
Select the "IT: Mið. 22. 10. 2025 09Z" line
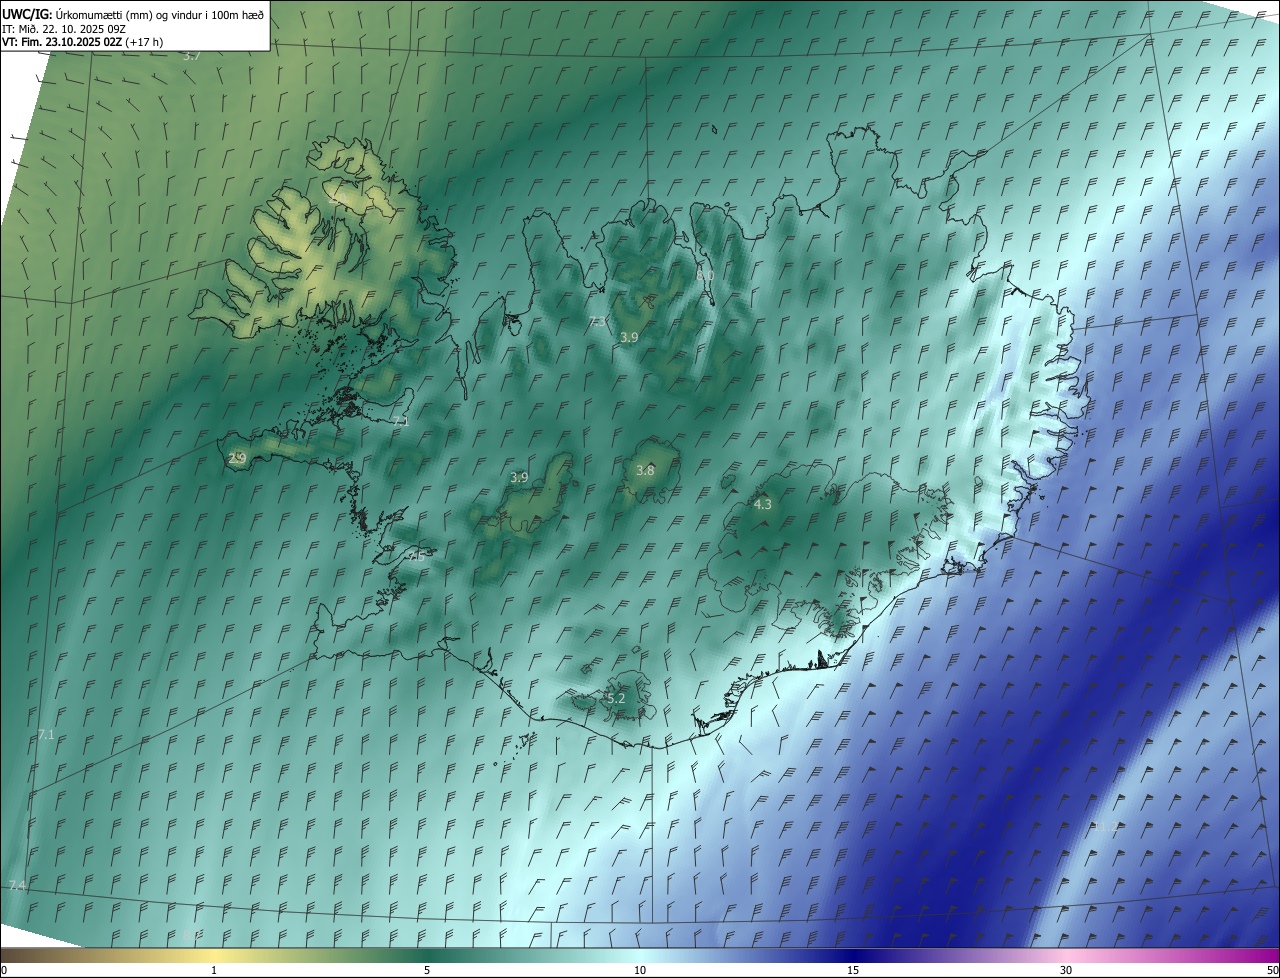click(x=64, y=28)
